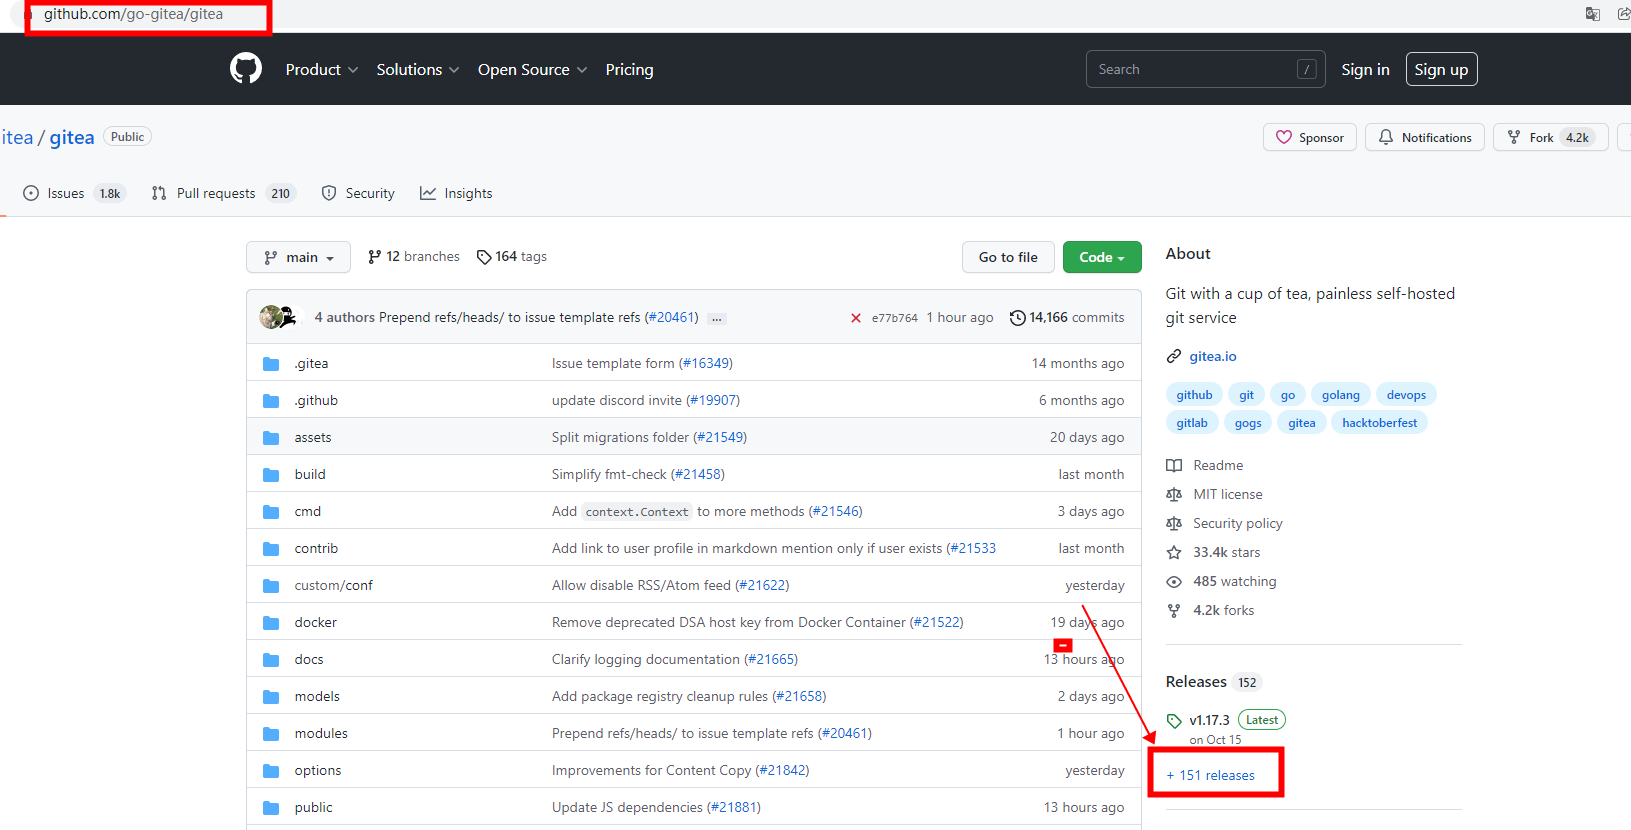
Task: Open the models folder
Action: click(317, 697)
